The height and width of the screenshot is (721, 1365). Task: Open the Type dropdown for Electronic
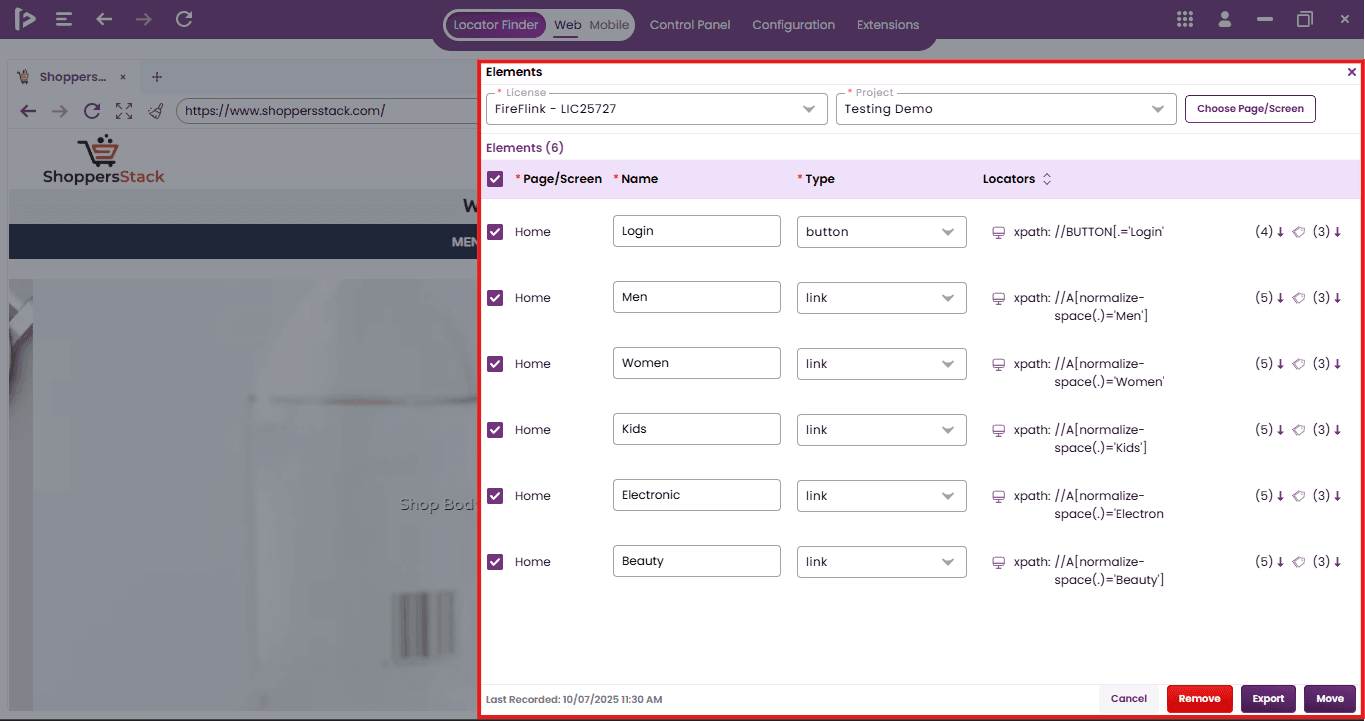pyautogui.click(x=882, y=496)
